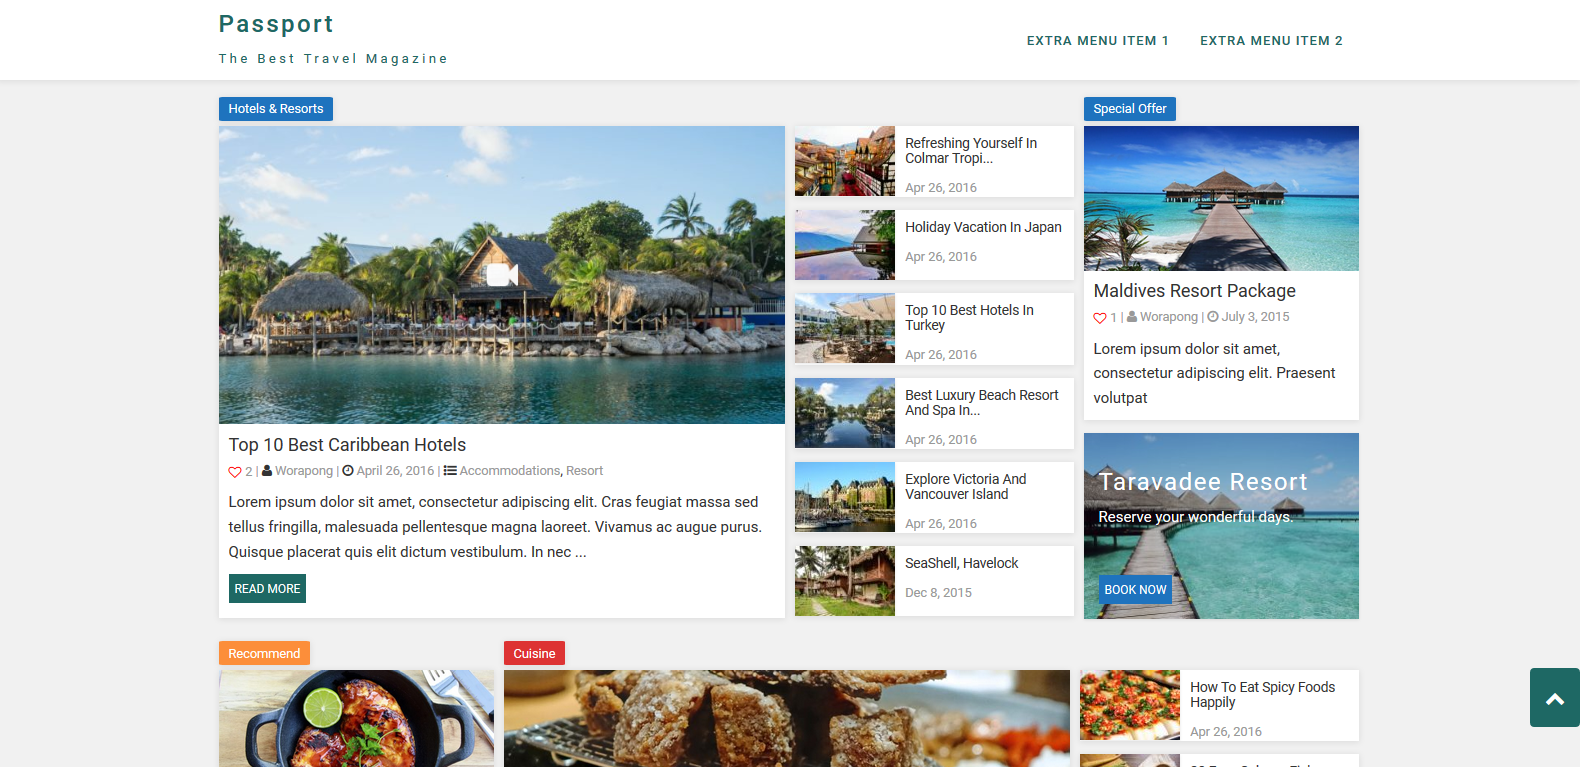Open the Hotels & Resorts category tag
The width and height of the screenshot is (1581, 767).
tap(276, 109)
